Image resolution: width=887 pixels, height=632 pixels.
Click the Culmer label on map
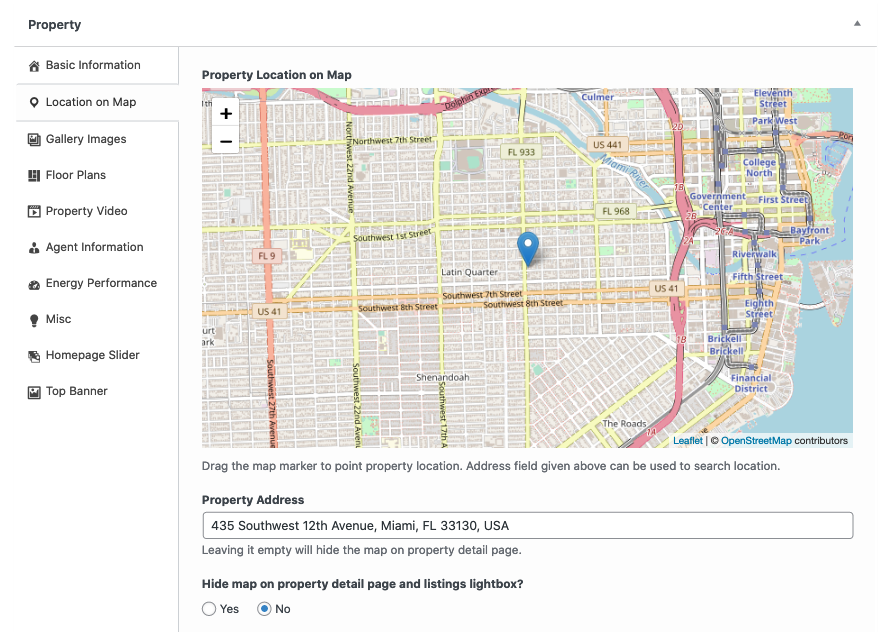point(597,97)
